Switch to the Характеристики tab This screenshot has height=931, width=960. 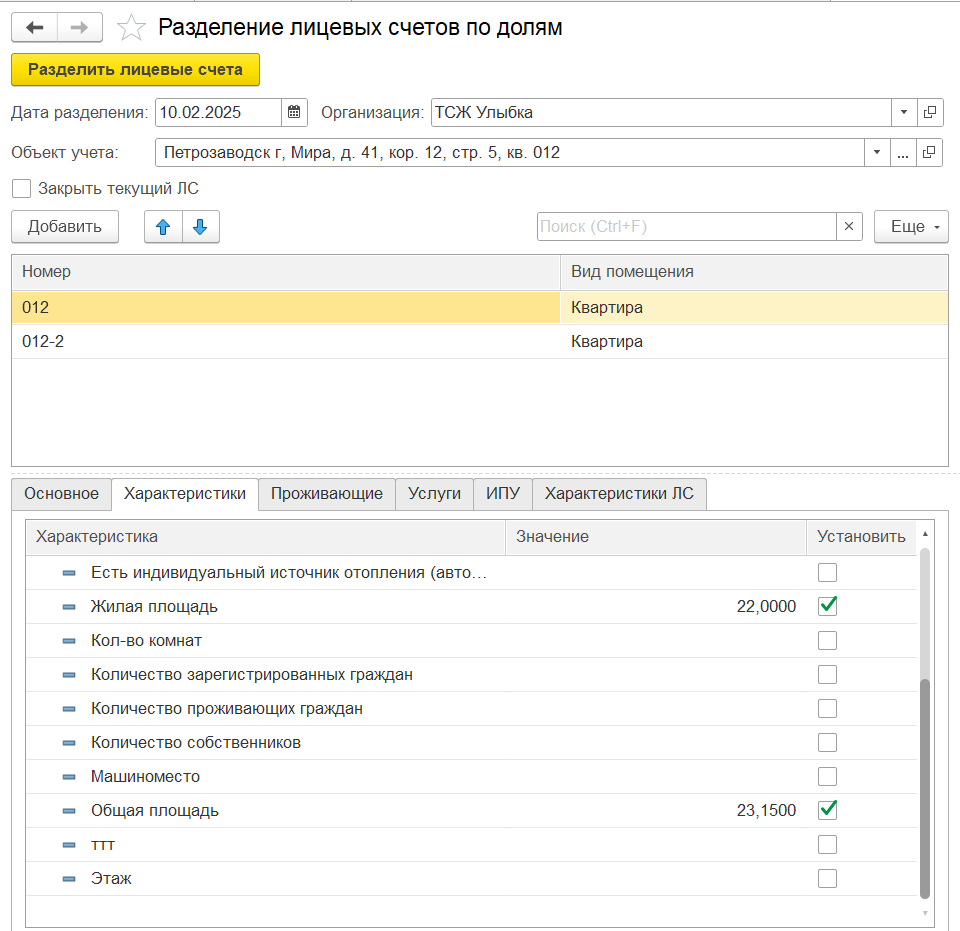[x=185, y=494]
